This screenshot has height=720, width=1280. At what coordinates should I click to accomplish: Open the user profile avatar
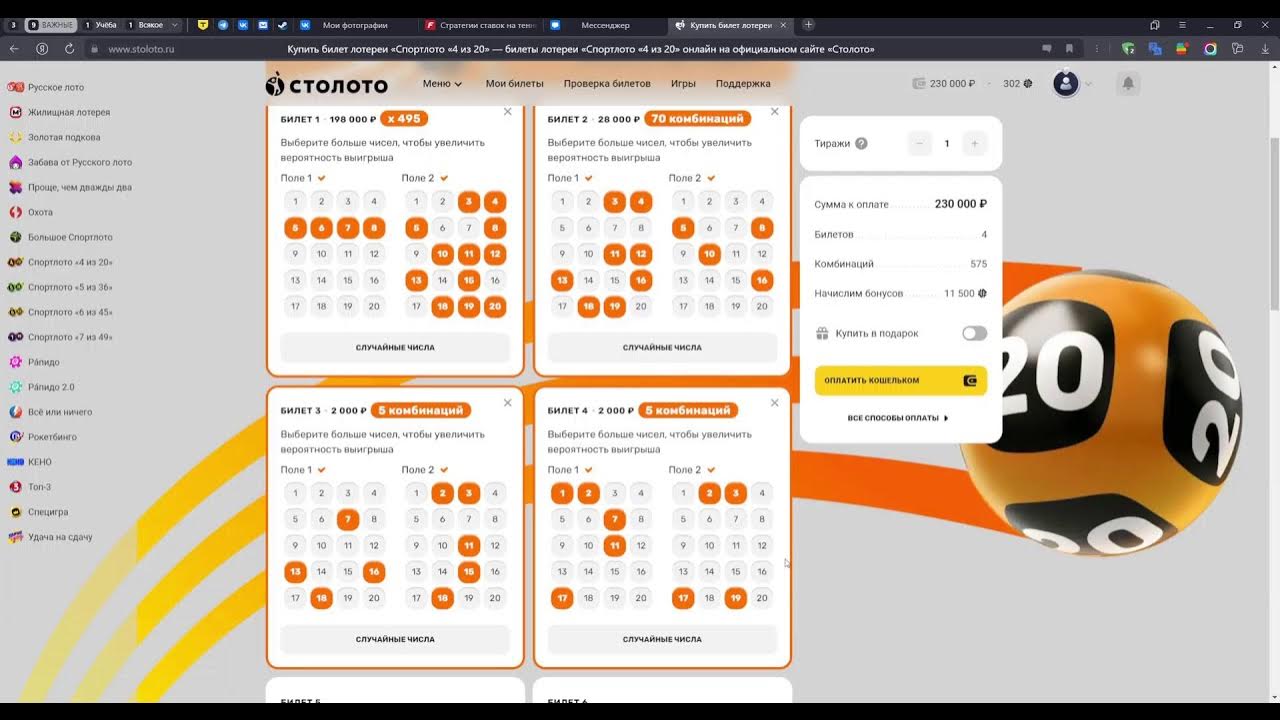tap(1066, 84)
